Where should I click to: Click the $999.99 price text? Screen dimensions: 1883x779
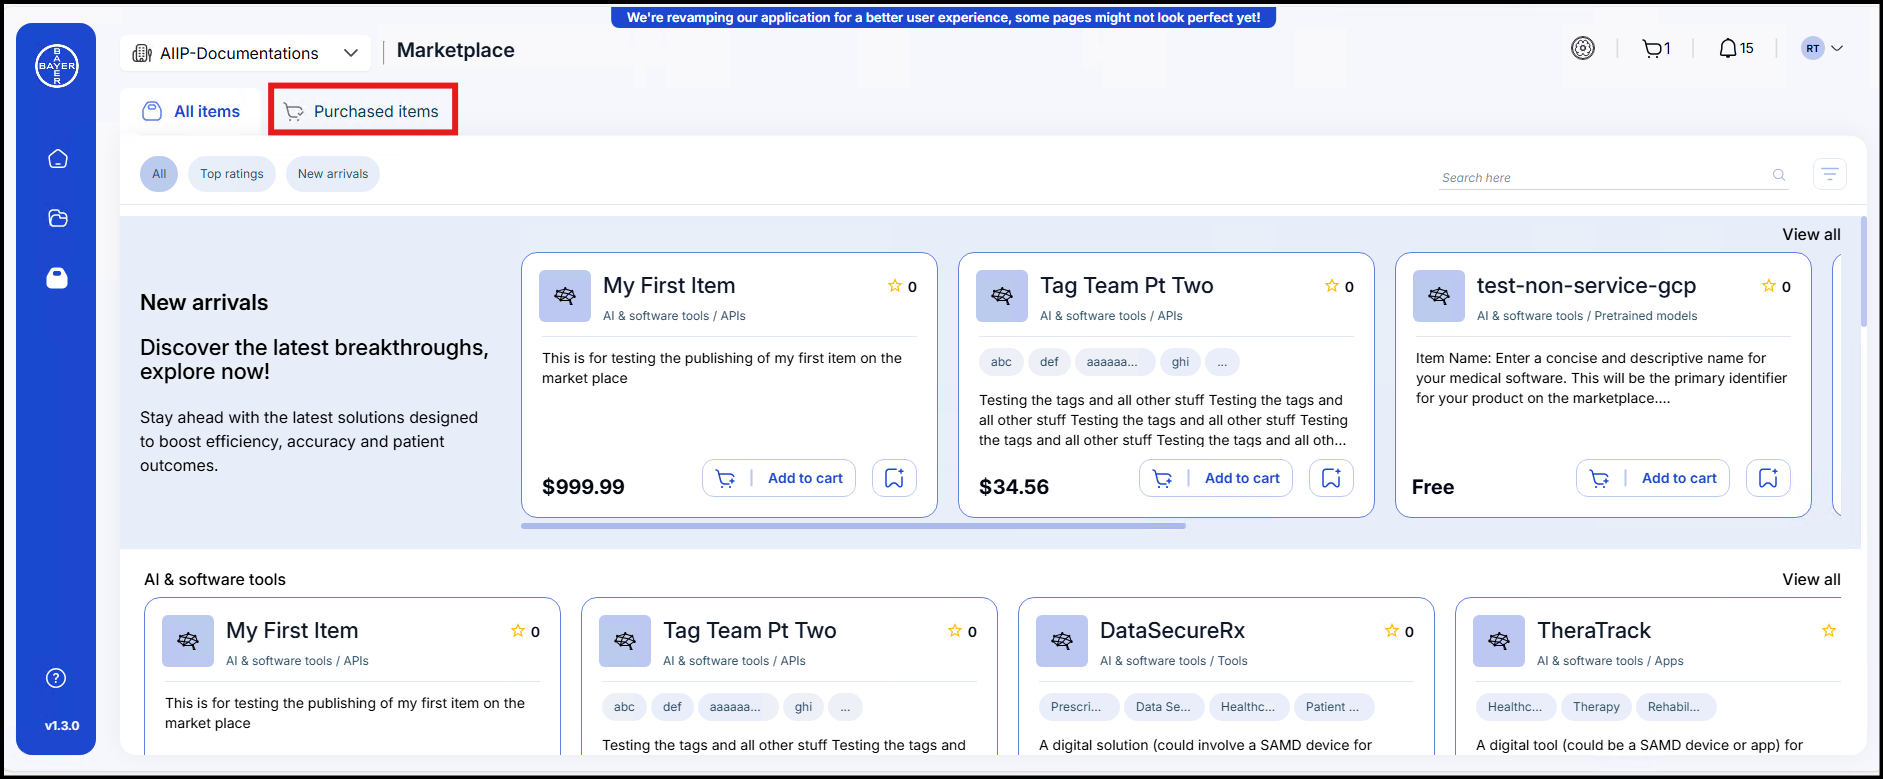pos(583,487)
